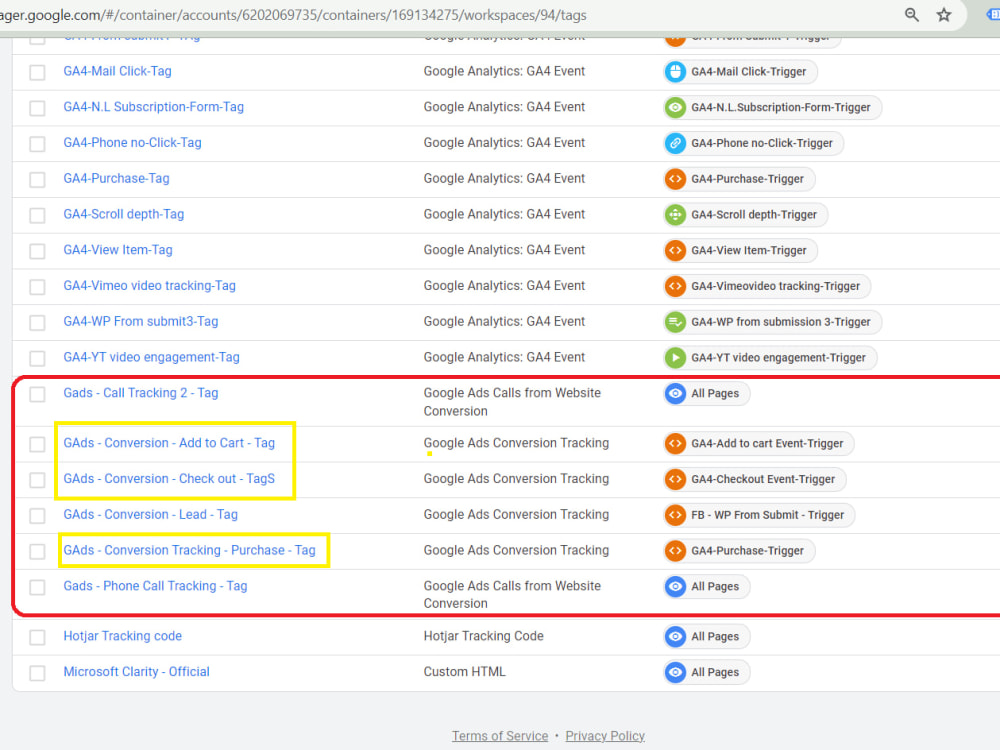1000x750 pixels.
Task: Open GA4-YT video engagement-Tag
Action: pos(151,357)
